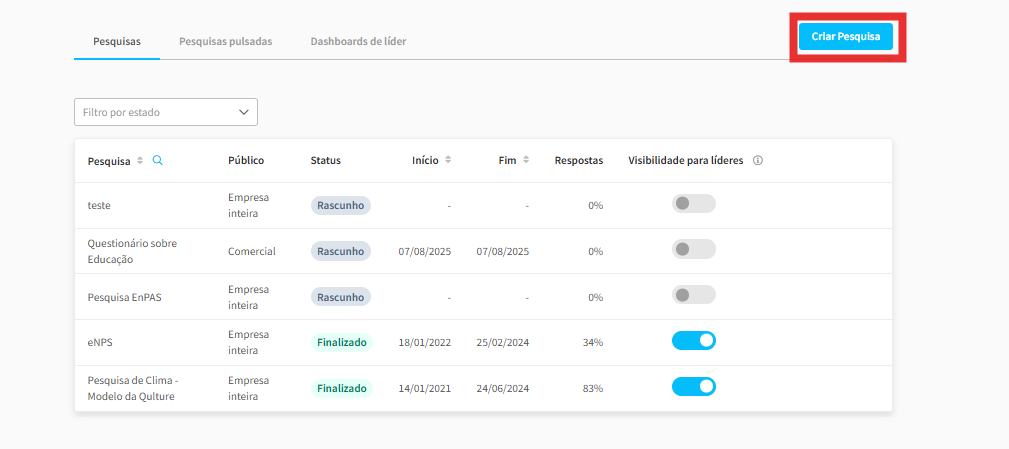Click start date 18/01/2022

click(x=425, y=343)
